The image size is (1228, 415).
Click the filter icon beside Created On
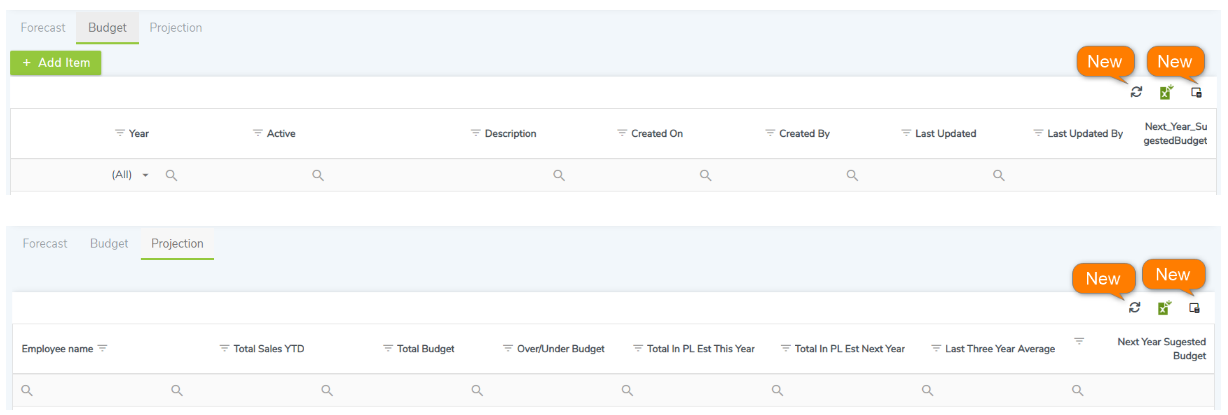(622, 133)
